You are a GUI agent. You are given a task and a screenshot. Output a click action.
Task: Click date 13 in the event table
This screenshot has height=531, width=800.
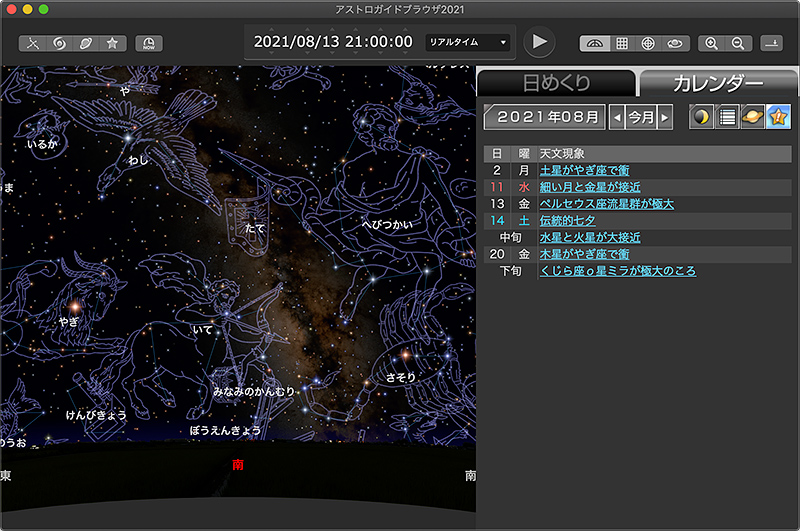click(x=497, y=204)
